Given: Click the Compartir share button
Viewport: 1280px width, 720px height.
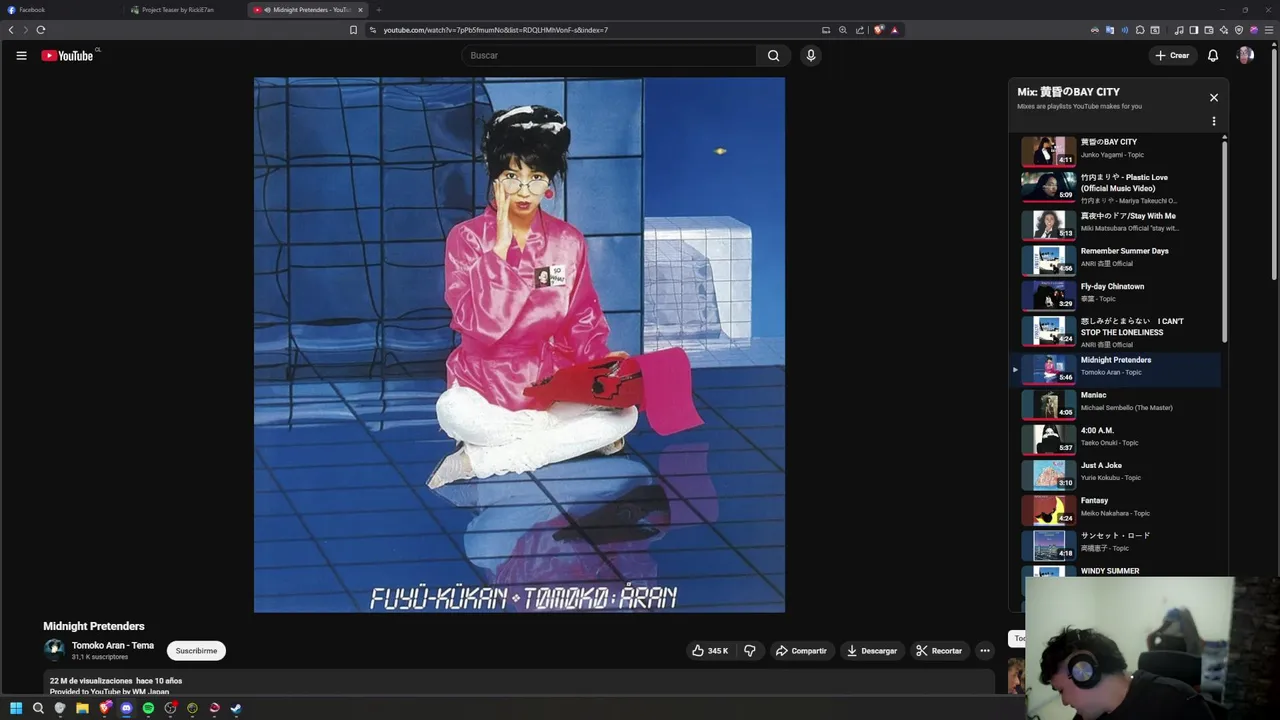Looking at the screenshot, I should point(801,651).
